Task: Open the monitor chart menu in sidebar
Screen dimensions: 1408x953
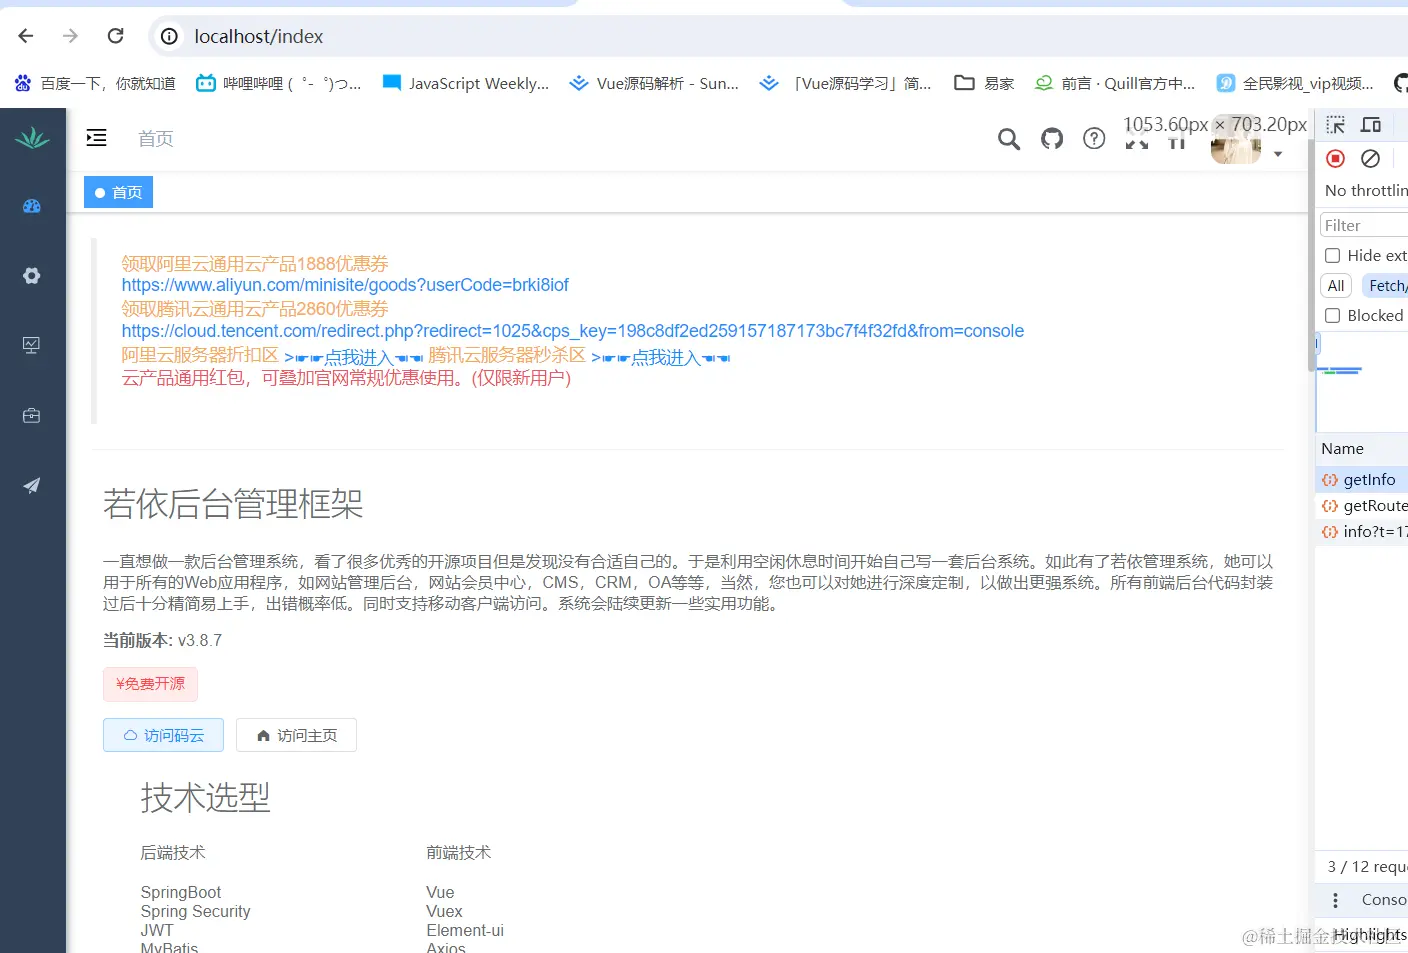Action: pyautogui.click(x=32, y=345)
